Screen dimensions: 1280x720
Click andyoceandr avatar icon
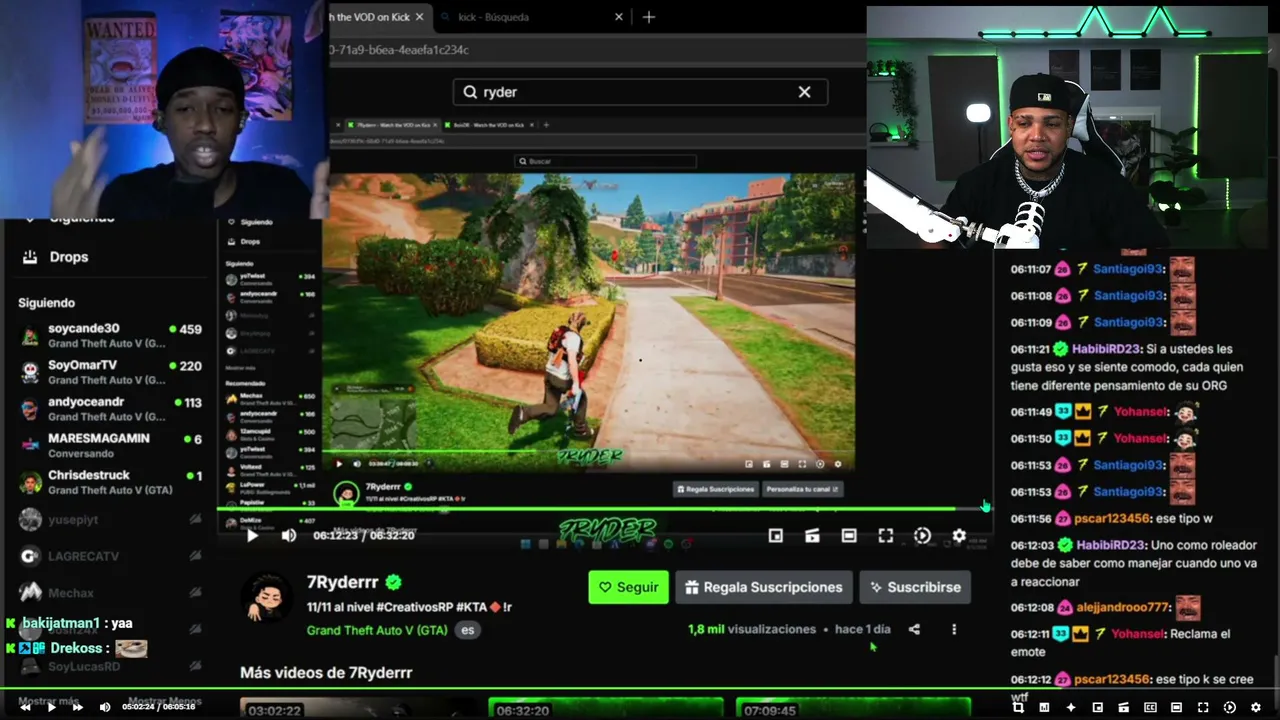pyautogui.click(x=31, y=409)
